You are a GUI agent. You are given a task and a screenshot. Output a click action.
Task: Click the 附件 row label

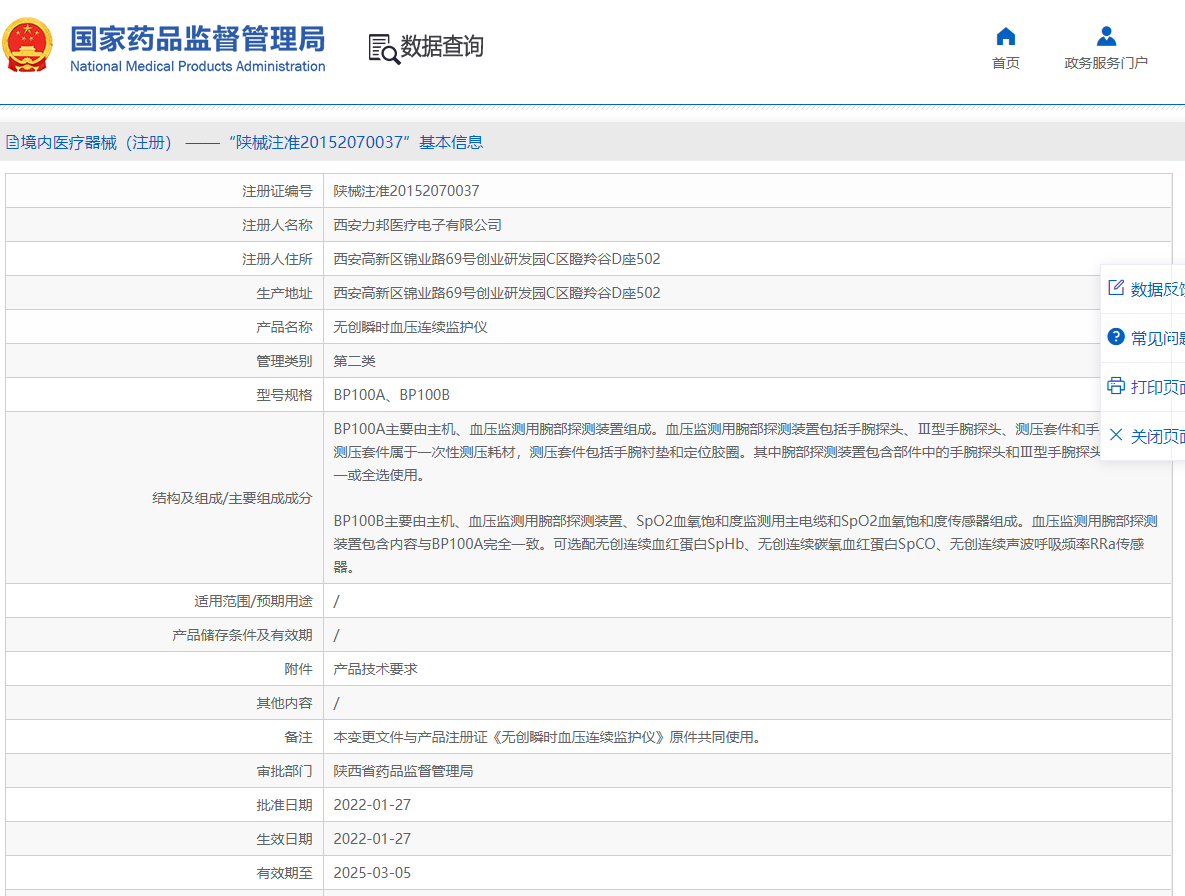[299, 669]
